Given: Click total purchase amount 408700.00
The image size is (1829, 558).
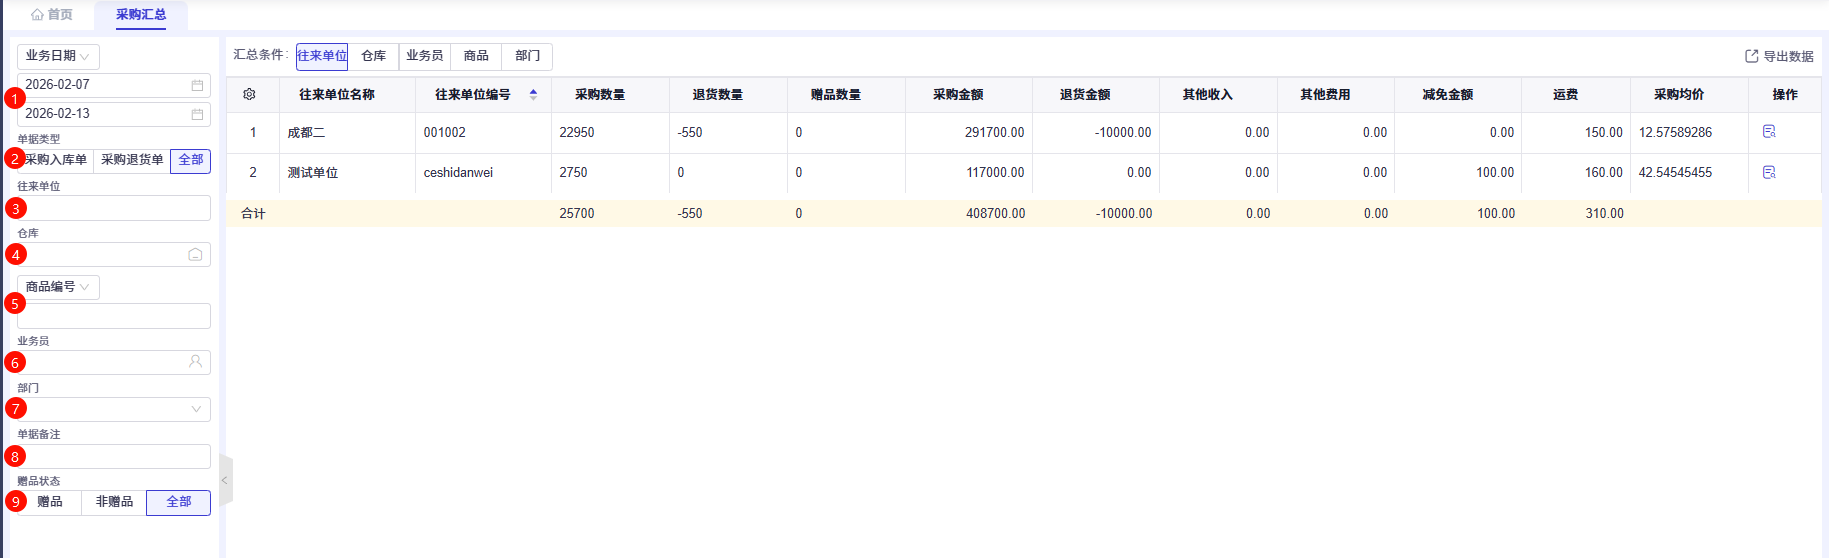Looking at the screenshot, I should coord(995,213).
